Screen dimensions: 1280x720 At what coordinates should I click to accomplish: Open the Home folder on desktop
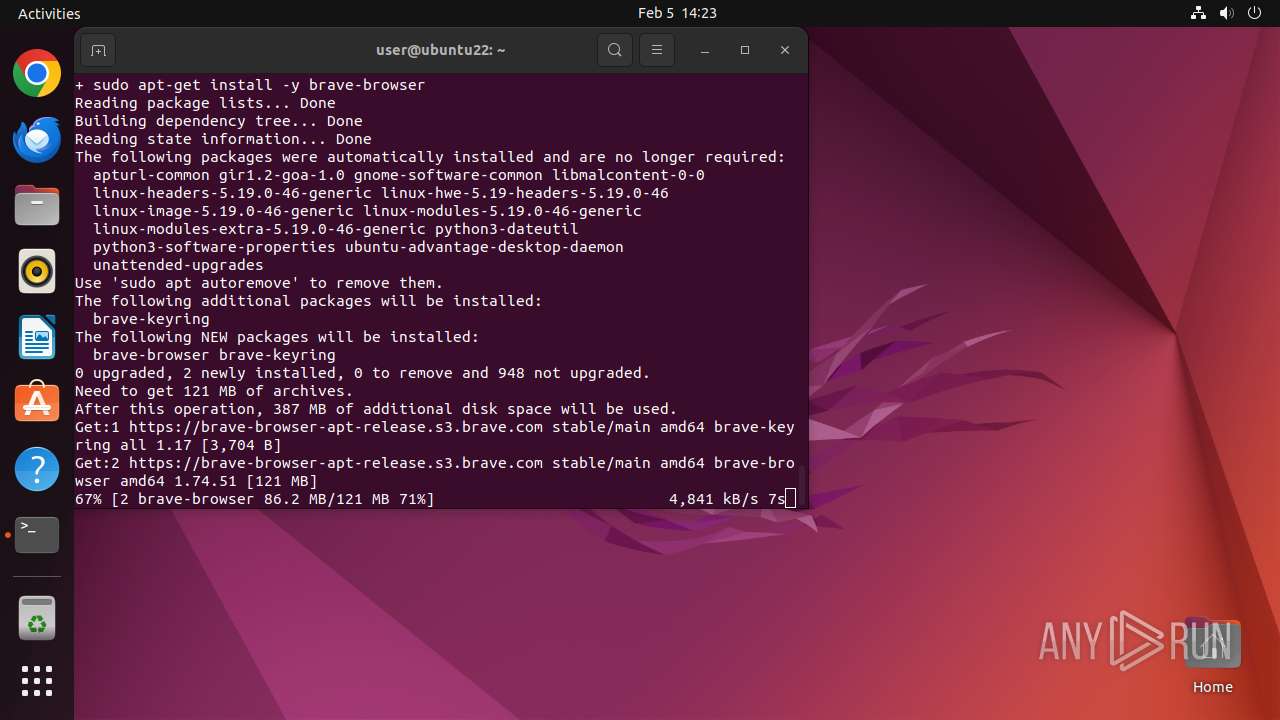(1213, 656)
